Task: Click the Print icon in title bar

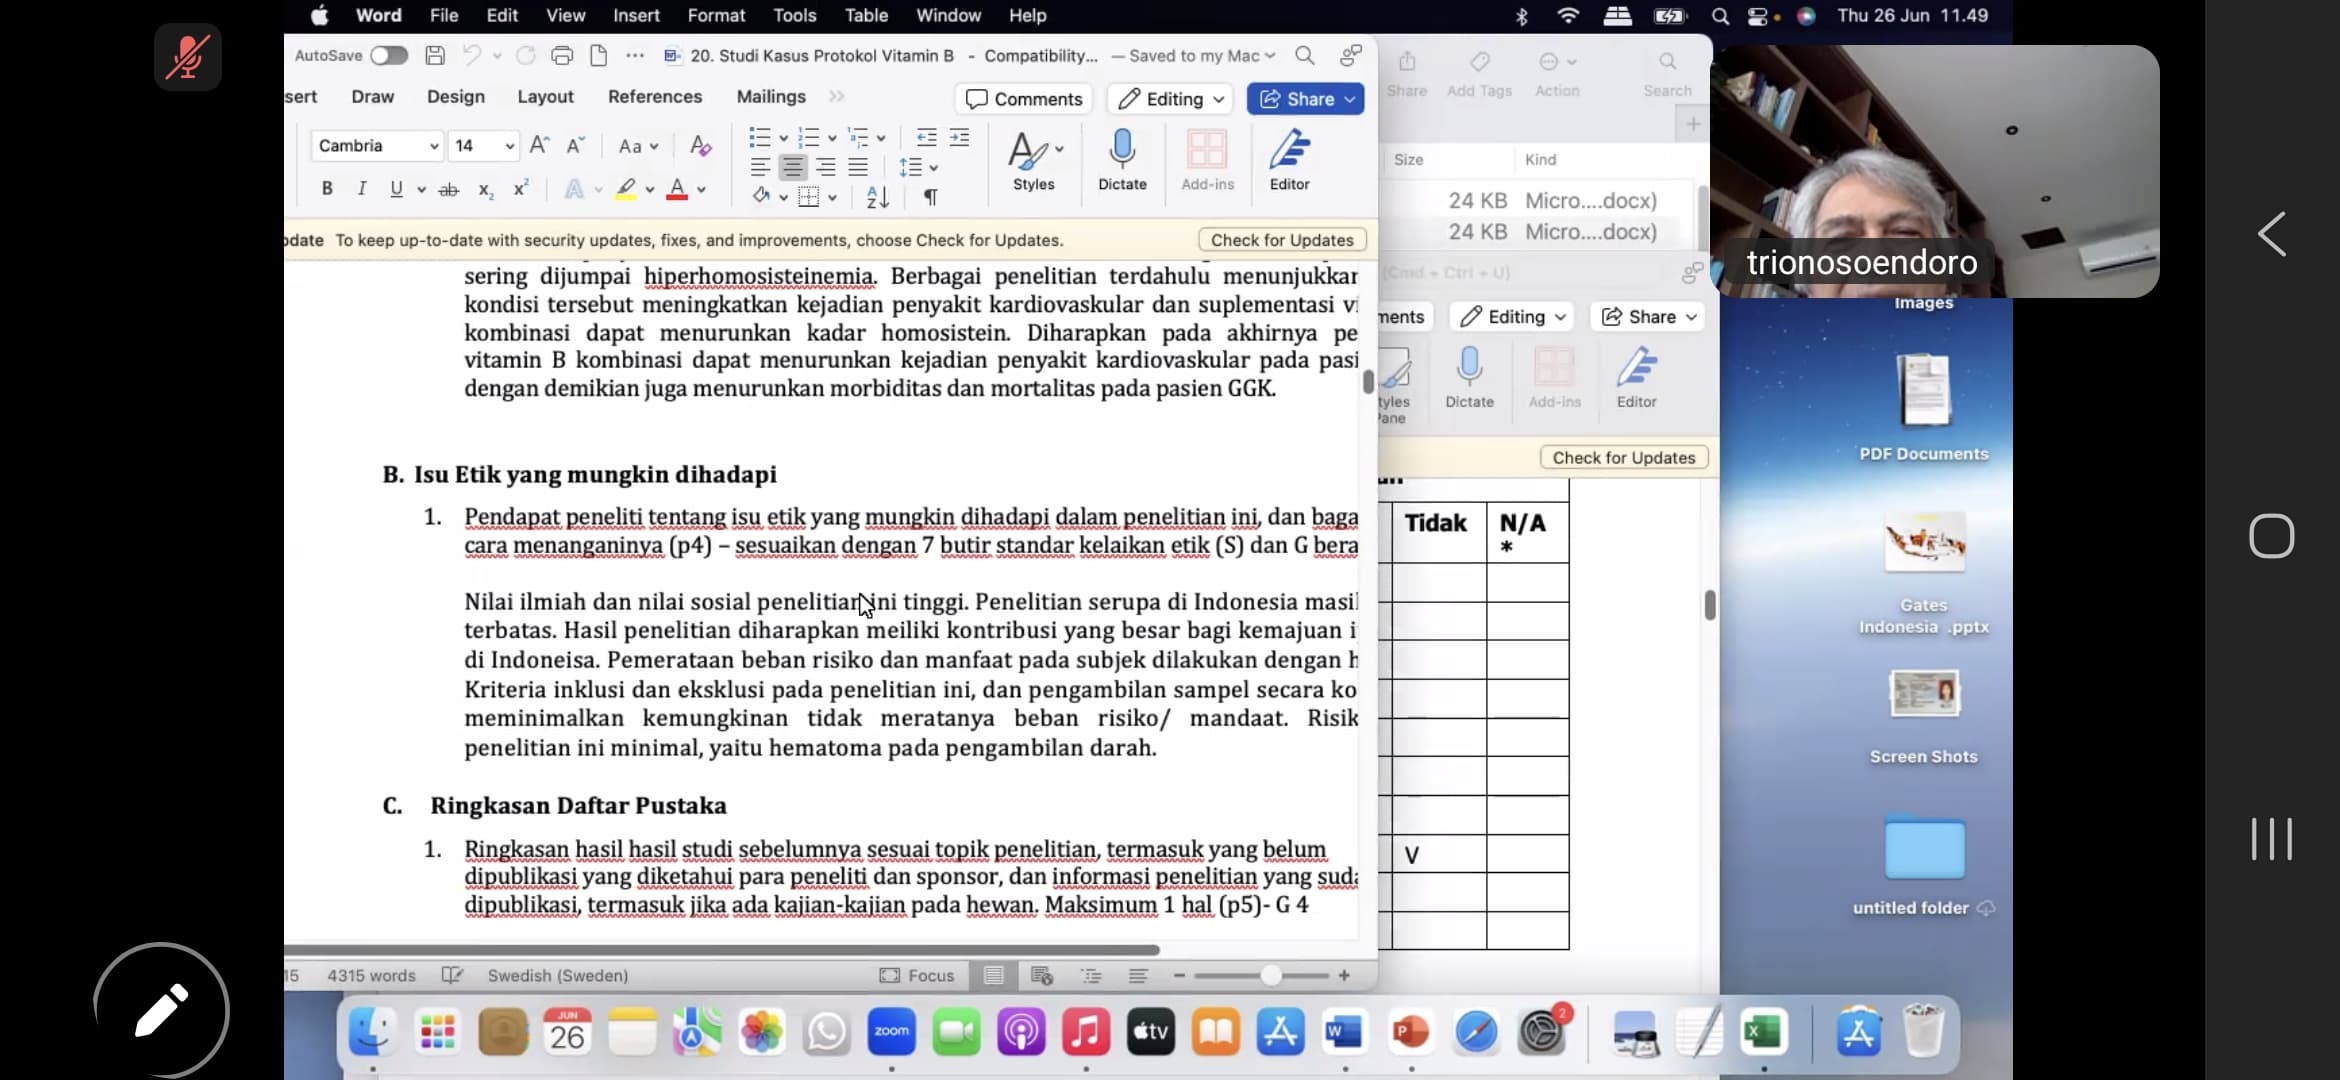Action: [x=562, y=55]
